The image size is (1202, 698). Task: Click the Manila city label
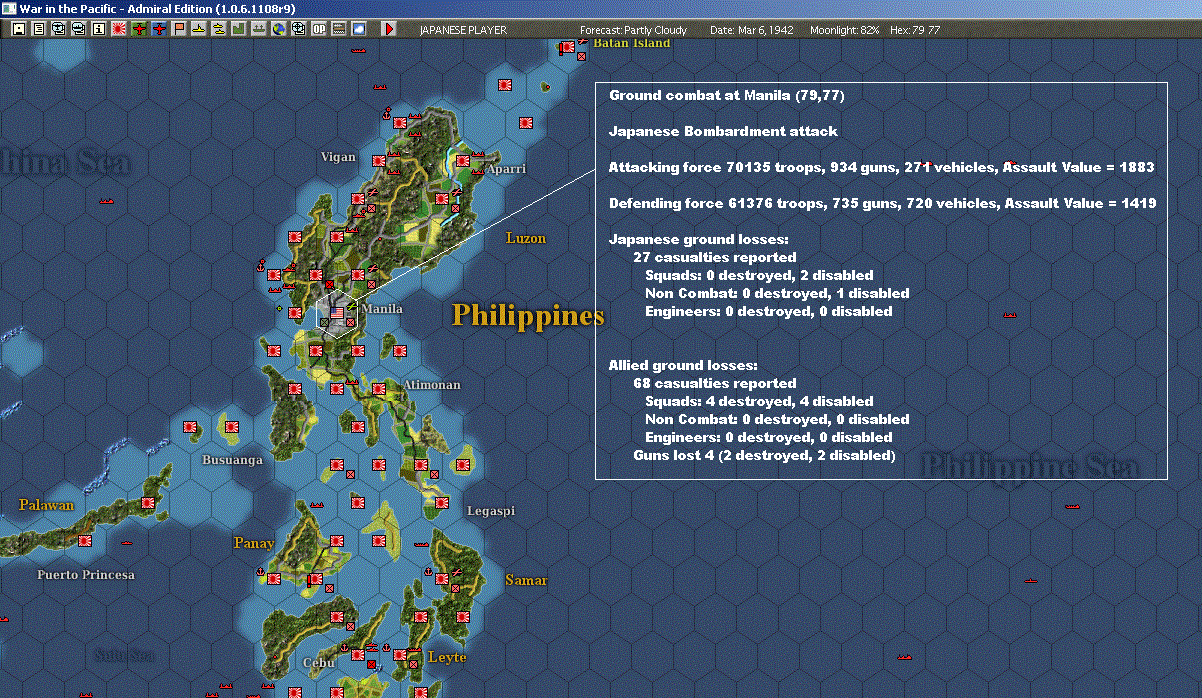pyautogui.click(x=383, y=309)
